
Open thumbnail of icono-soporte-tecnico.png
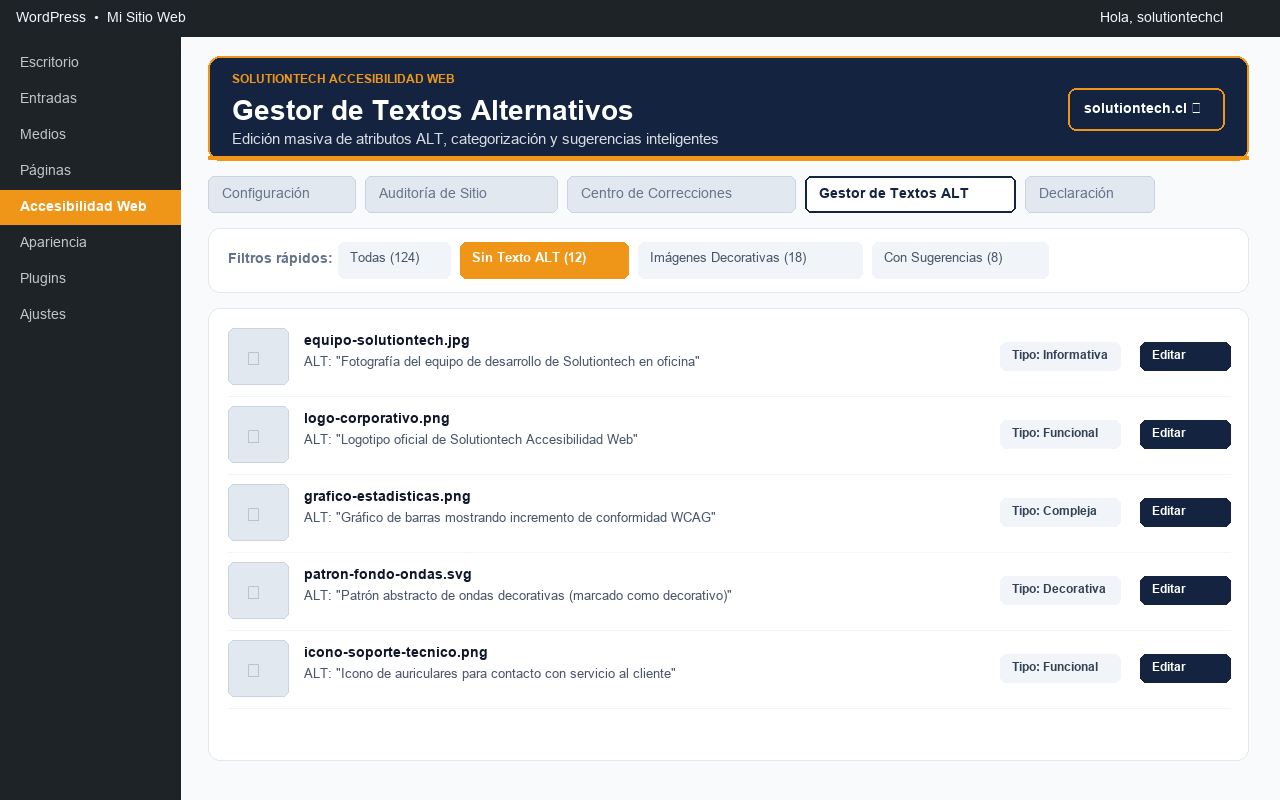click(258, 668)
